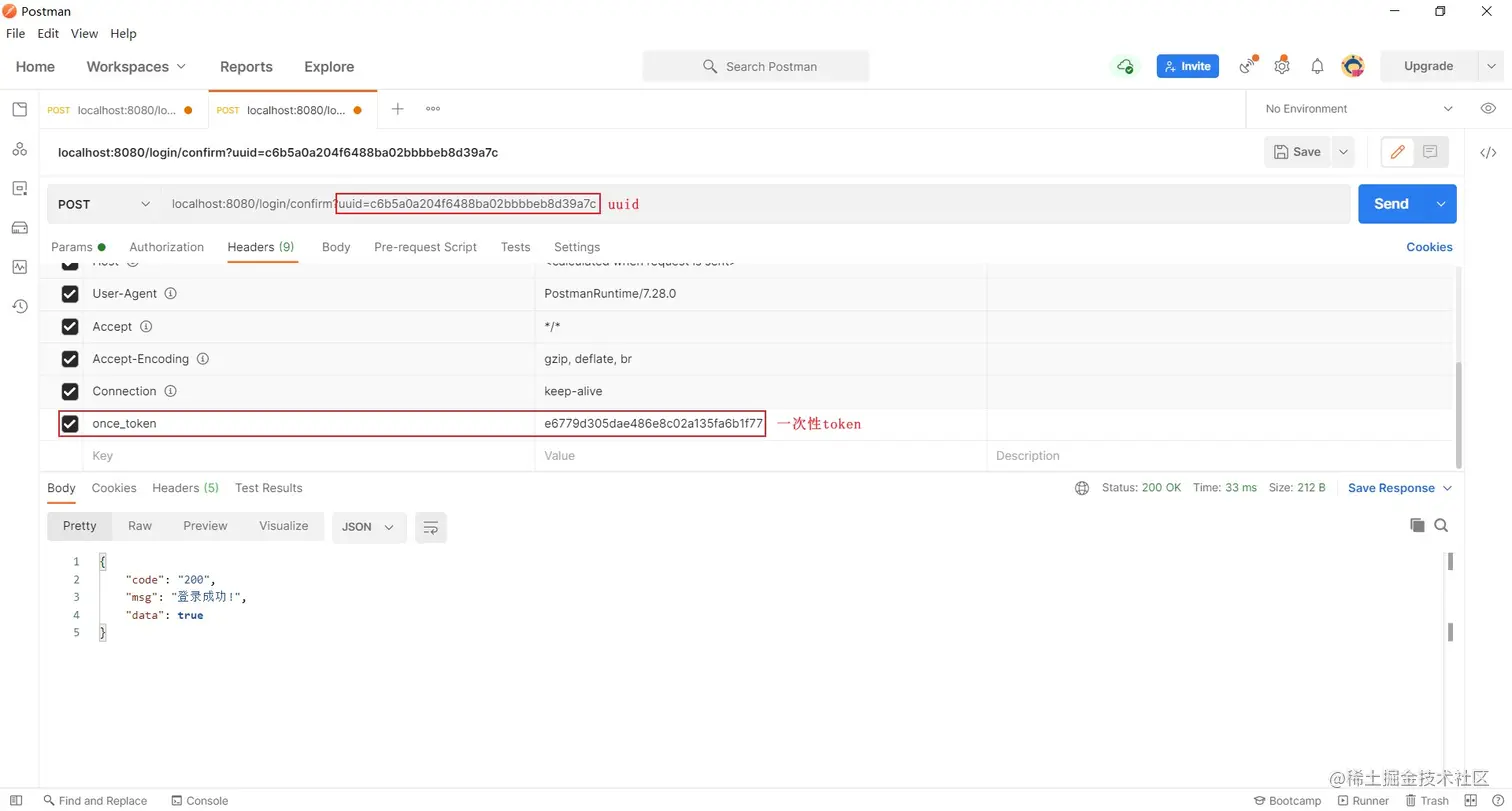This screenshot has height=811, width=1512.
Task: Select the Raw response view
Action: [140, 526]
